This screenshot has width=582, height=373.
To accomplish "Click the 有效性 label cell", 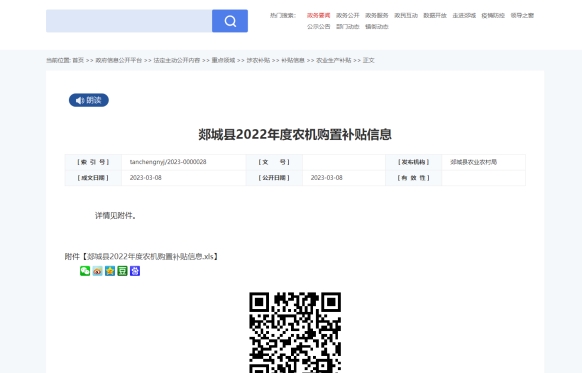I will point(413,178).
